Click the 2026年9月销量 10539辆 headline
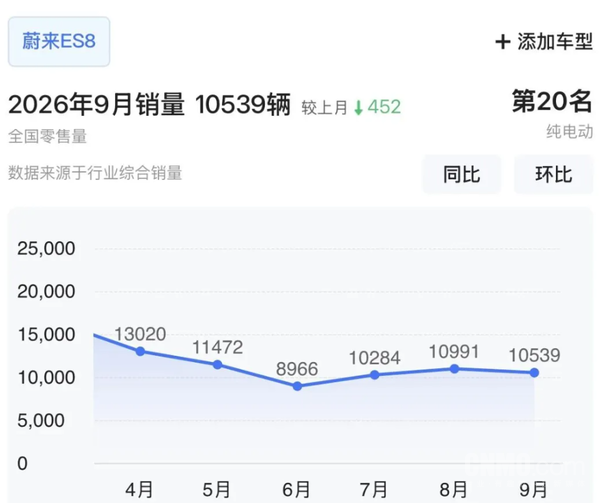Viewport: 600px width, 503px height. pyautogui.click(x=150, y=104)
